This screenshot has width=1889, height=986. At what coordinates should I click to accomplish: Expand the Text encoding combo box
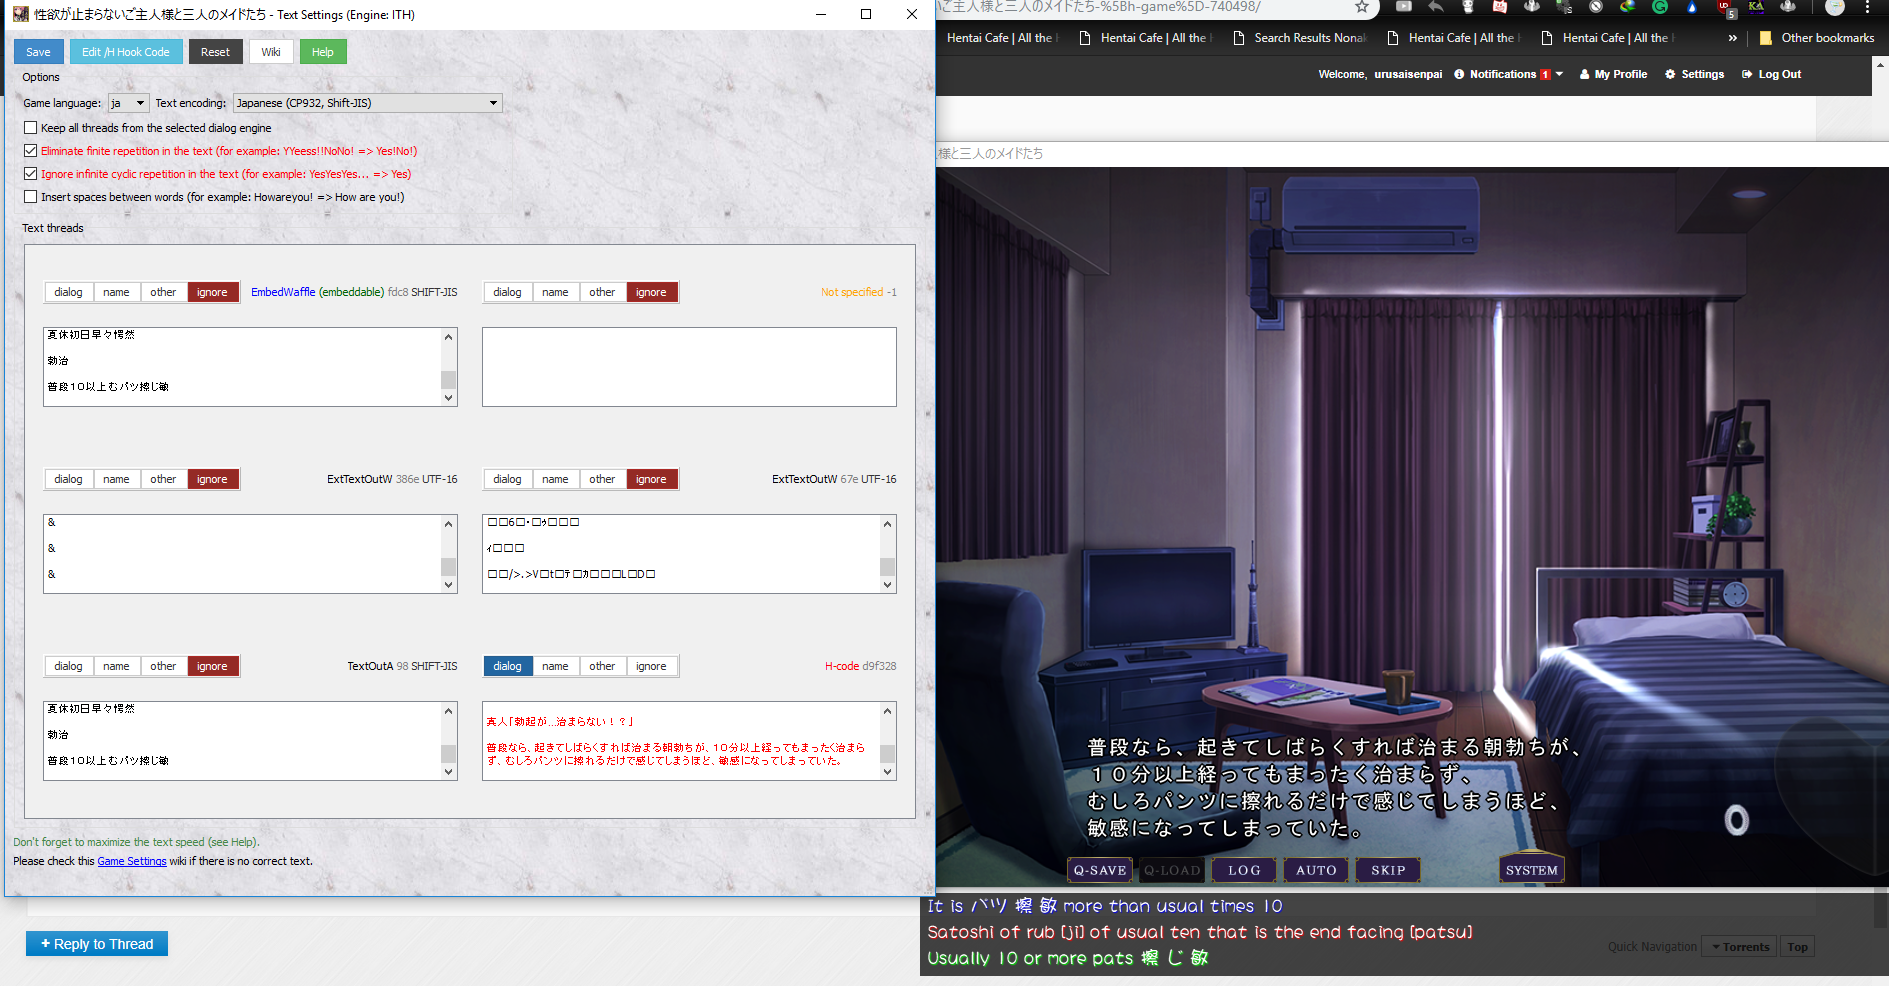coord(367,103)
